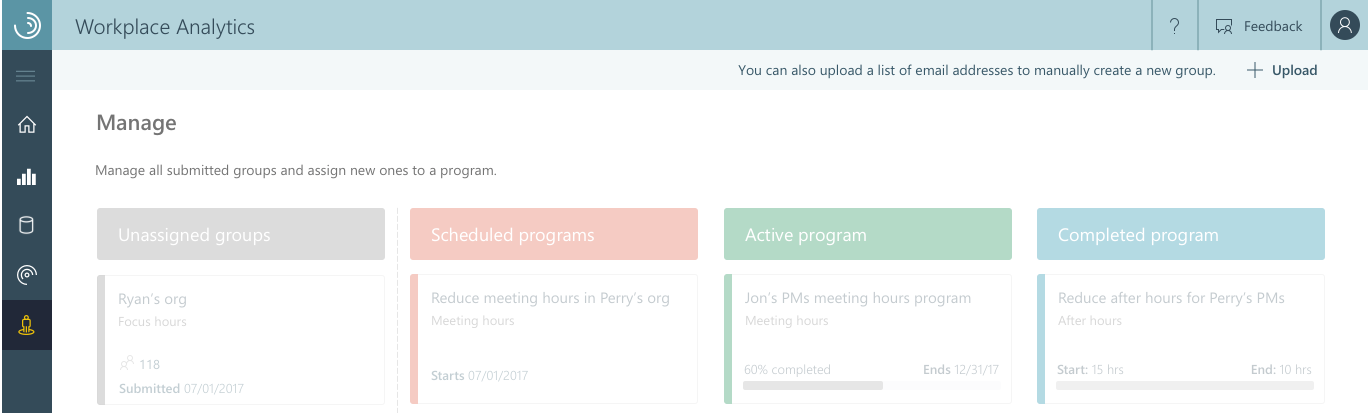This screenshot has height=413, width=1368.
Task: Click the Workplace Analytics logo icon
Action: (x=26, y=25)
